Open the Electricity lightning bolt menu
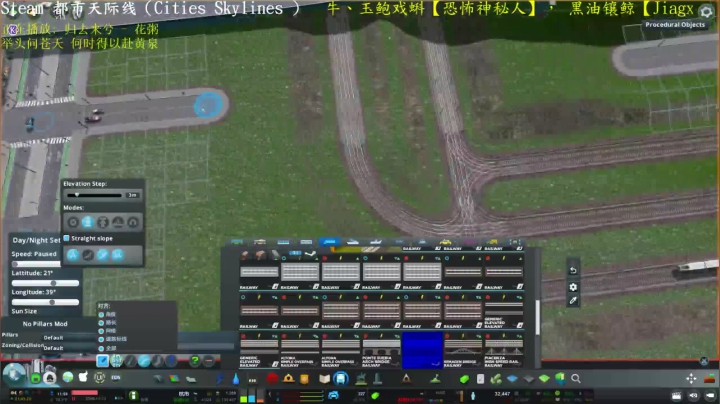720x404 pixels. click(x=220, y=379)
